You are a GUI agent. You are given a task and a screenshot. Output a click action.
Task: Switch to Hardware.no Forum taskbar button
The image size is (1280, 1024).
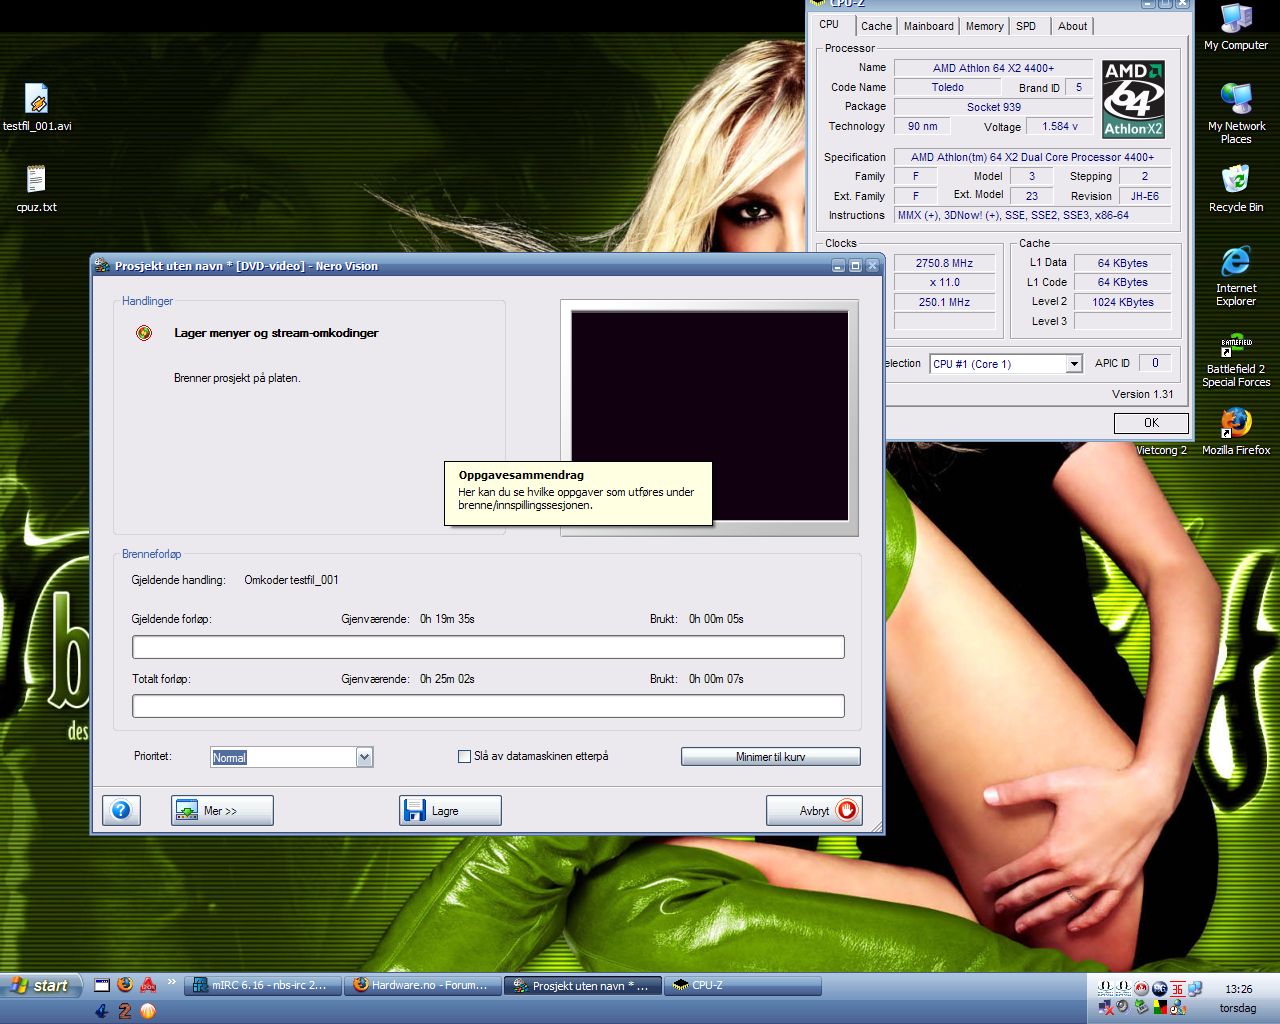click(422, 985)
